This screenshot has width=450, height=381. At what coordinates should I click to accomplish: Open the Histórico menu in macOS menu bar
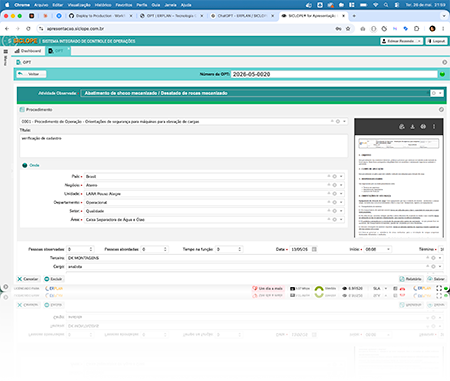[x=103, y=5]
